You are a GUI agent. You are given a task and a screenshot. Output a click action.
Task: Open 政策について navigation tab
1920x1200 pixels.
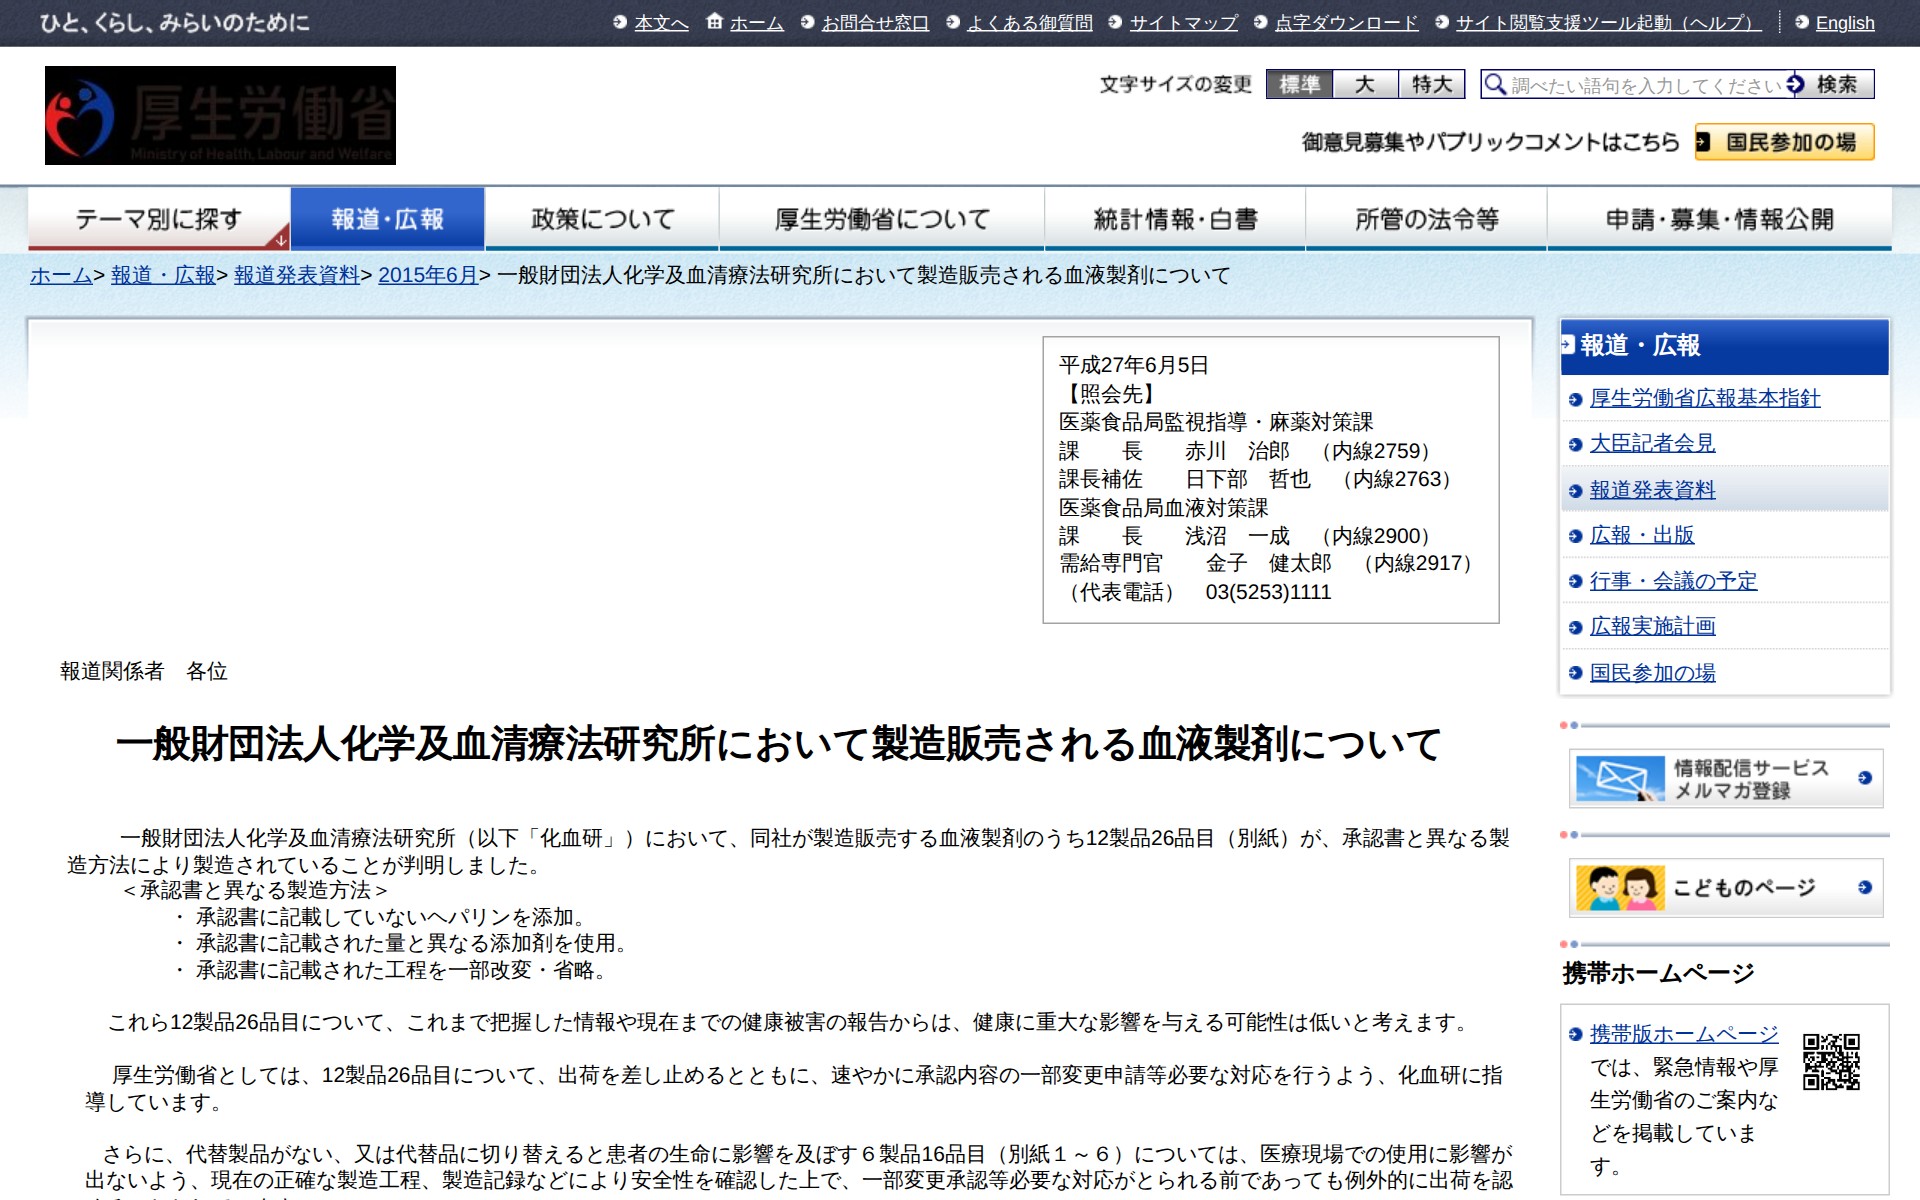[x=602, y=219]
